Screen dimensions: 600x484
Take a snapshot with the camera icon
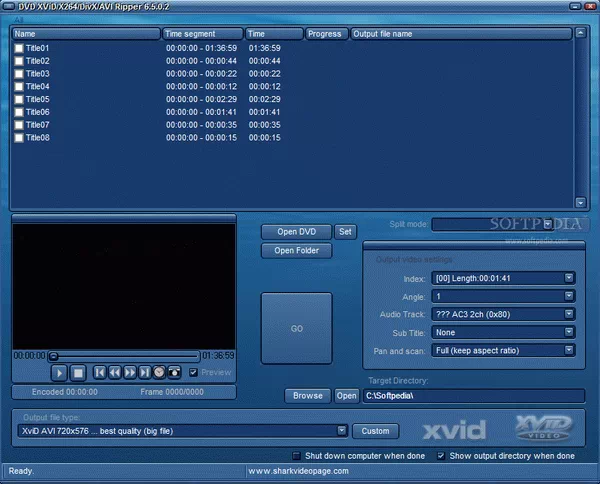[174, 372]
